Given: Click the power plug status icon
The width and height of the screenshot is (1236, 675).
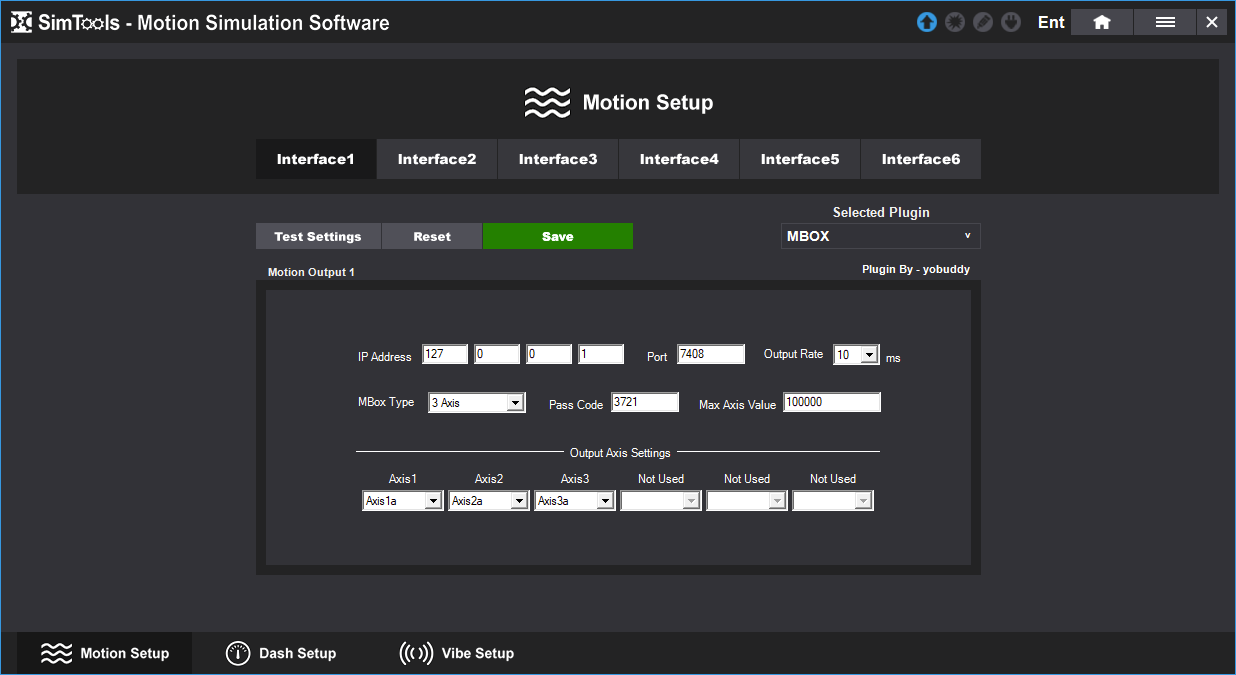Looking at the screenshot, I should pyautogui.click(x=1011, y=22).
